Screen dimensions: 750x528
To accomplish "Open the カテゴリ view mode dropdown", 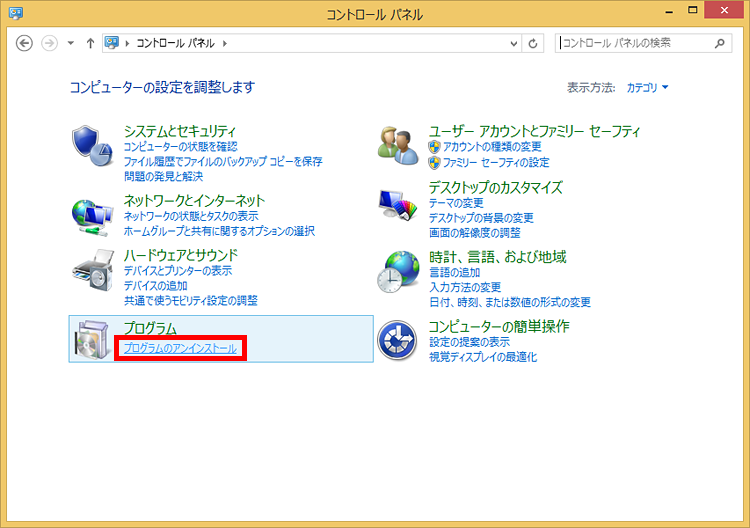I will (647, 88).
